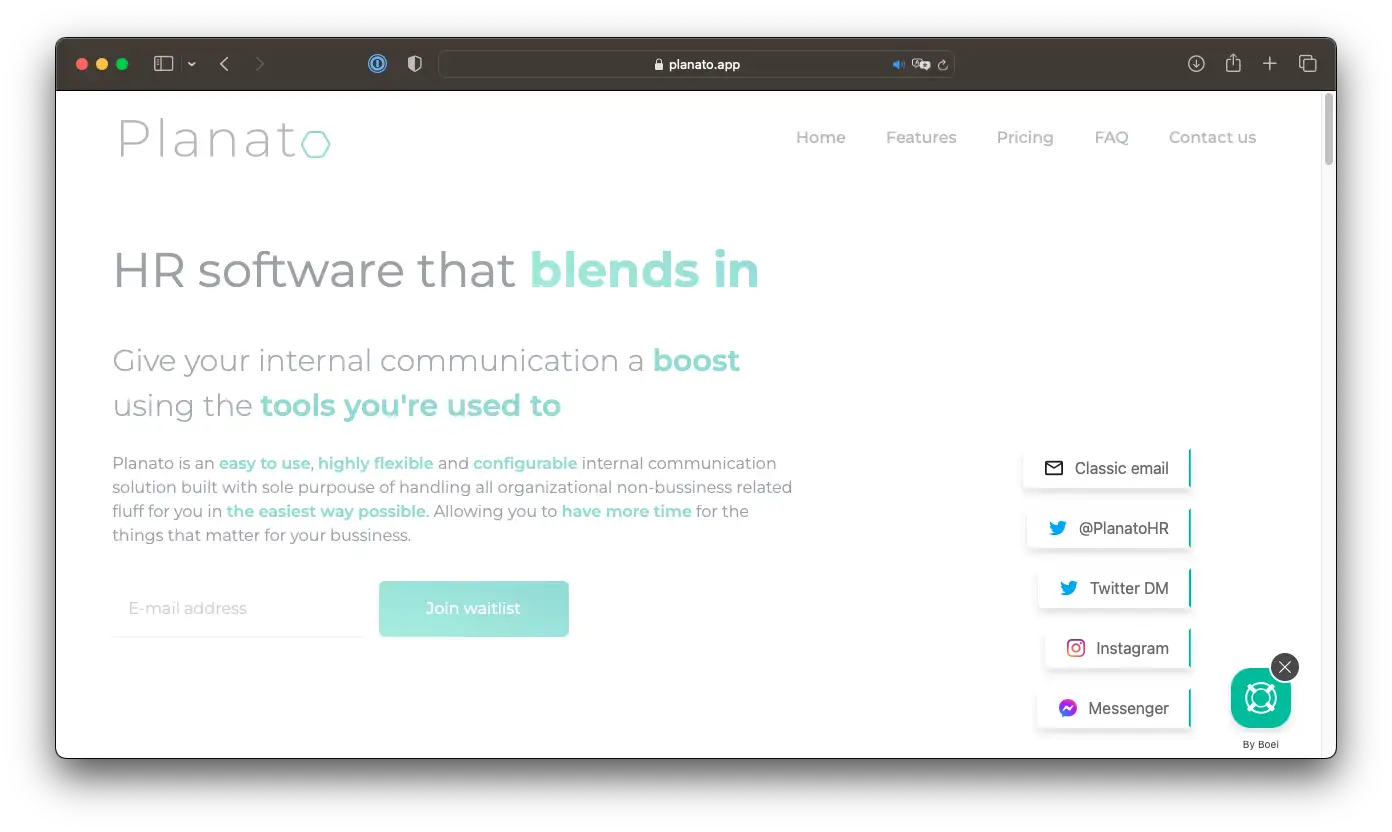Open the privacy report shield icon
The height and width of the screenshot is (832, 1392).
click(415, 64)
